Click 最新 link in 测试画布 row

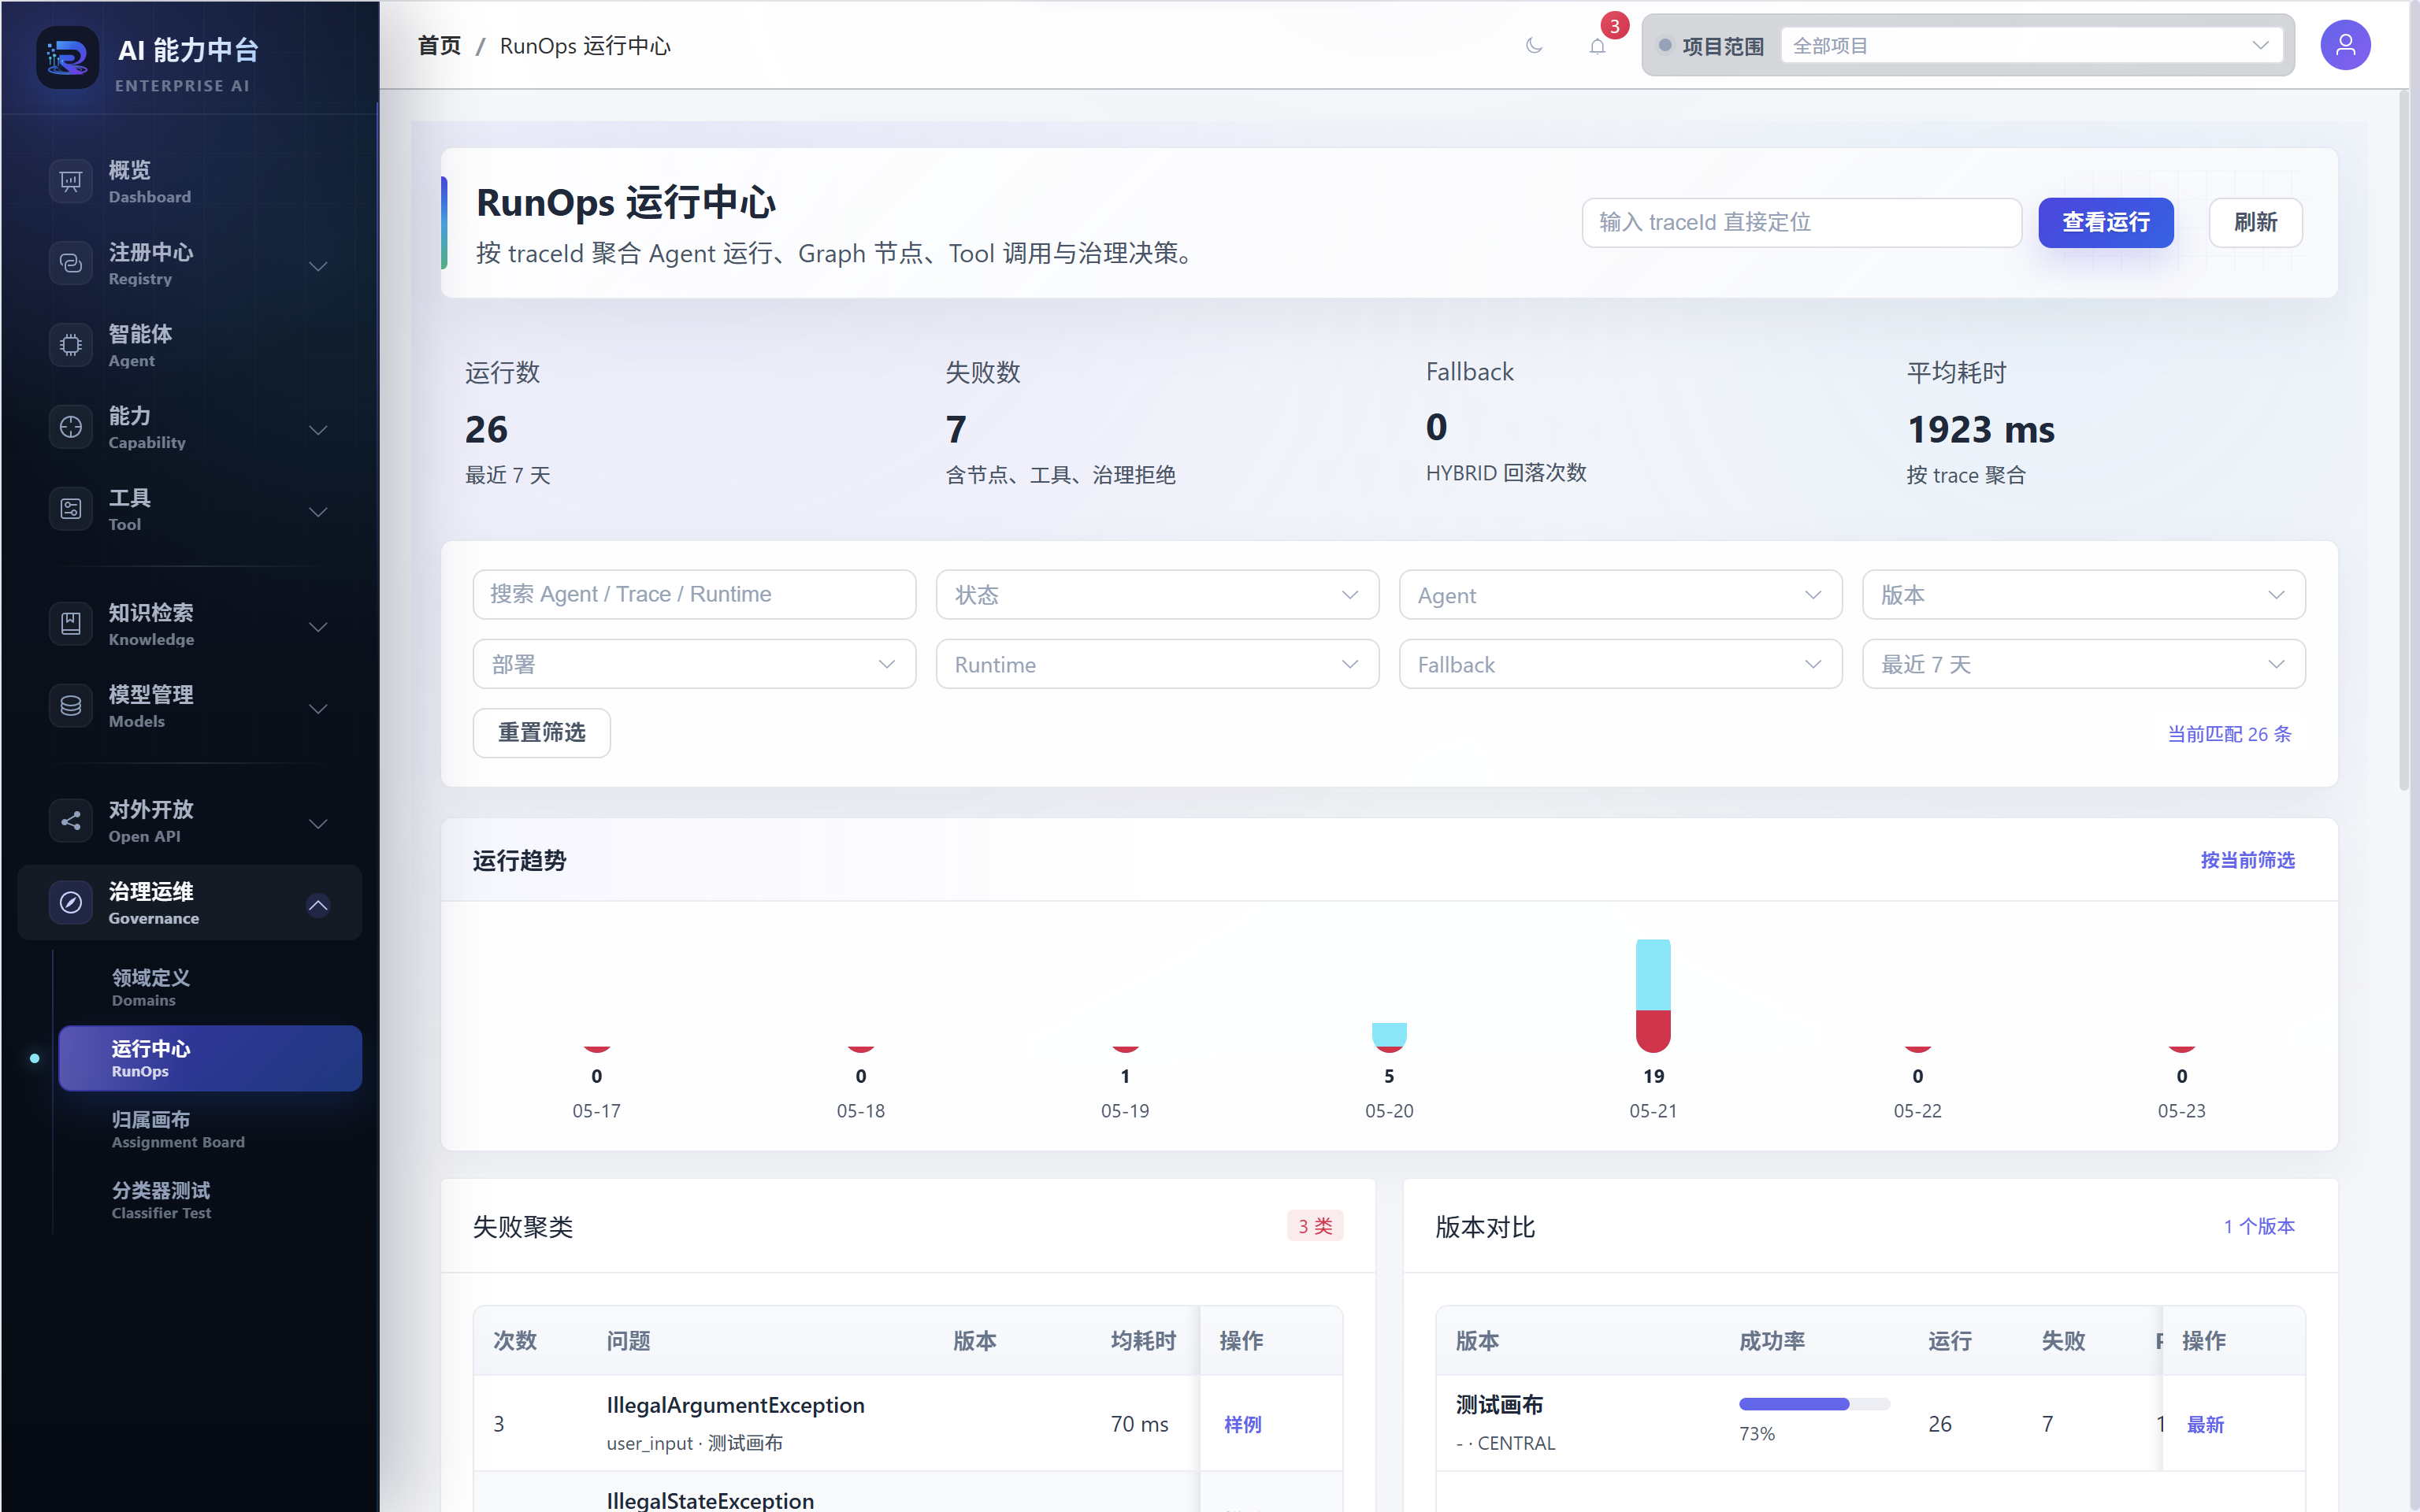click(2205, 1424)
